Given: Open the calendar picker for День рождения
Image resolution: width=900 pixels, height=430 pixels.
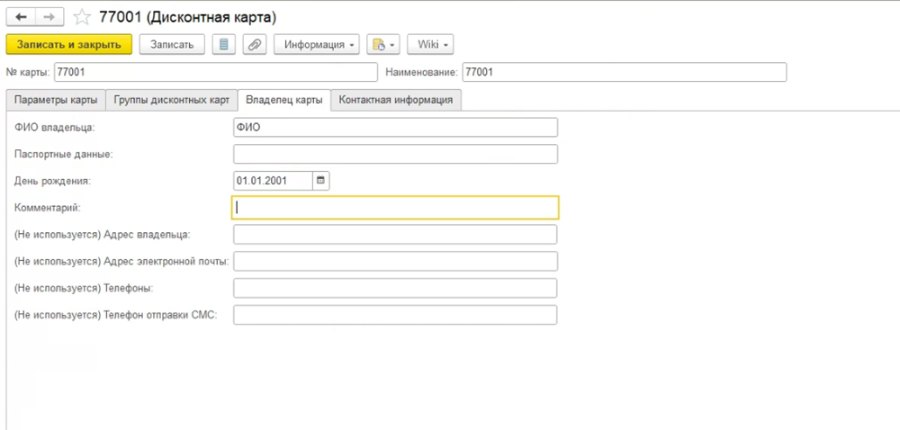Looking at the screenshot, I should 321,181.
